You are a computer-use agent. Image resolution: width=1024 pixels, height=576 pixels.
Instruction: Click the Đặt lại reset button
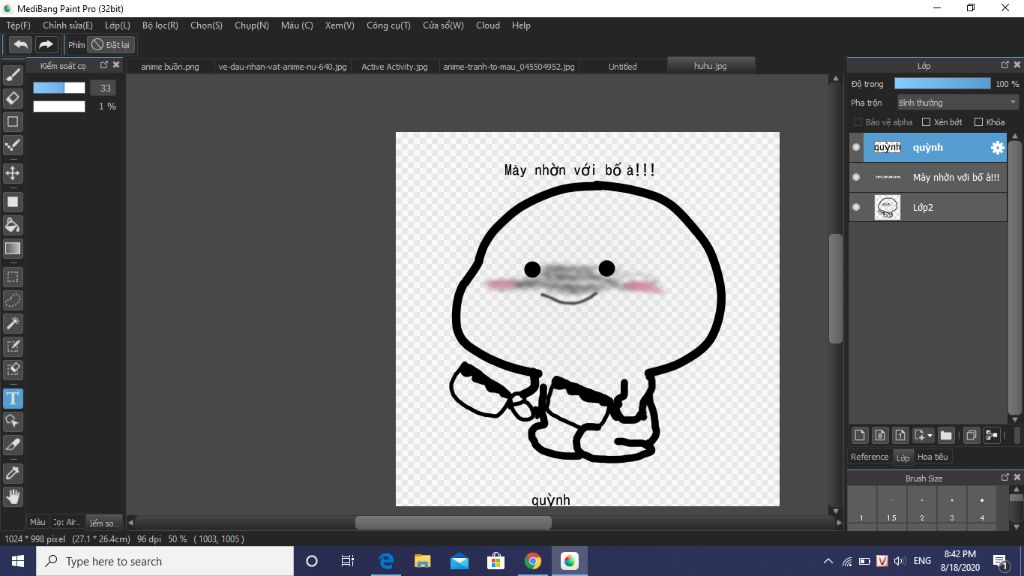[111, 44]
